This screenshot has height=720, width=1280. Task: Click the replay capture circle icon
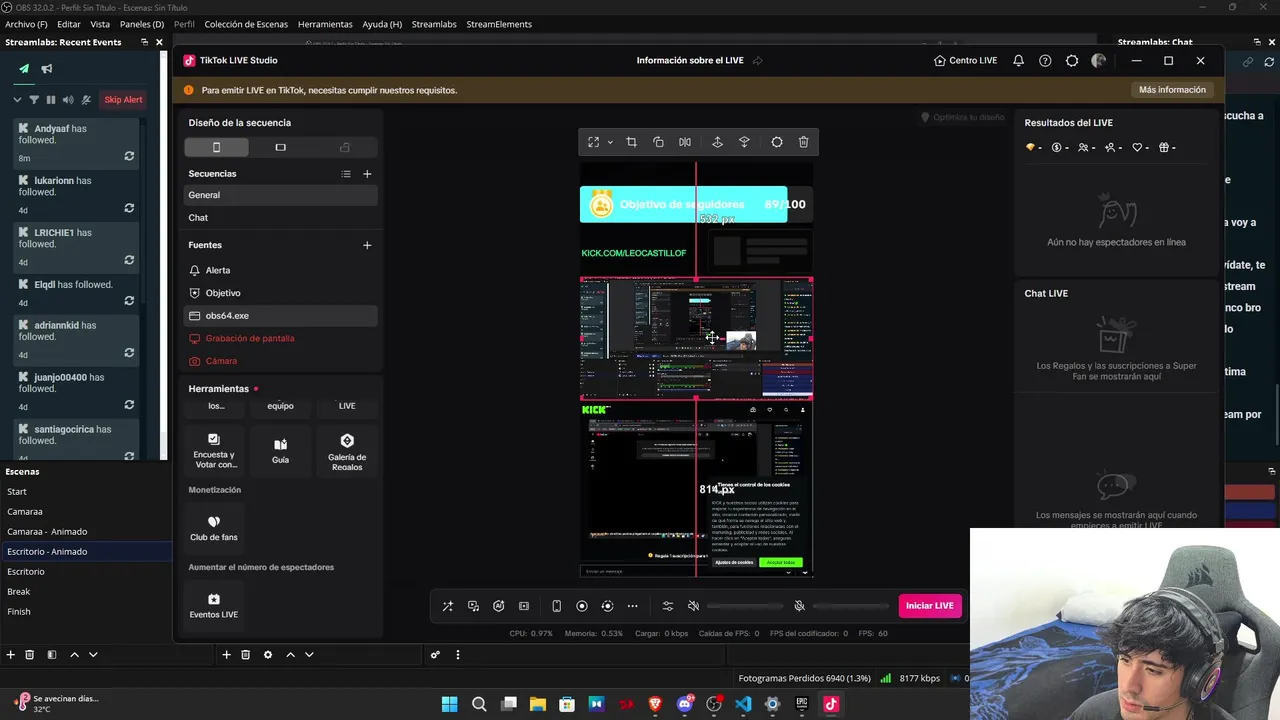coord(607,606)
